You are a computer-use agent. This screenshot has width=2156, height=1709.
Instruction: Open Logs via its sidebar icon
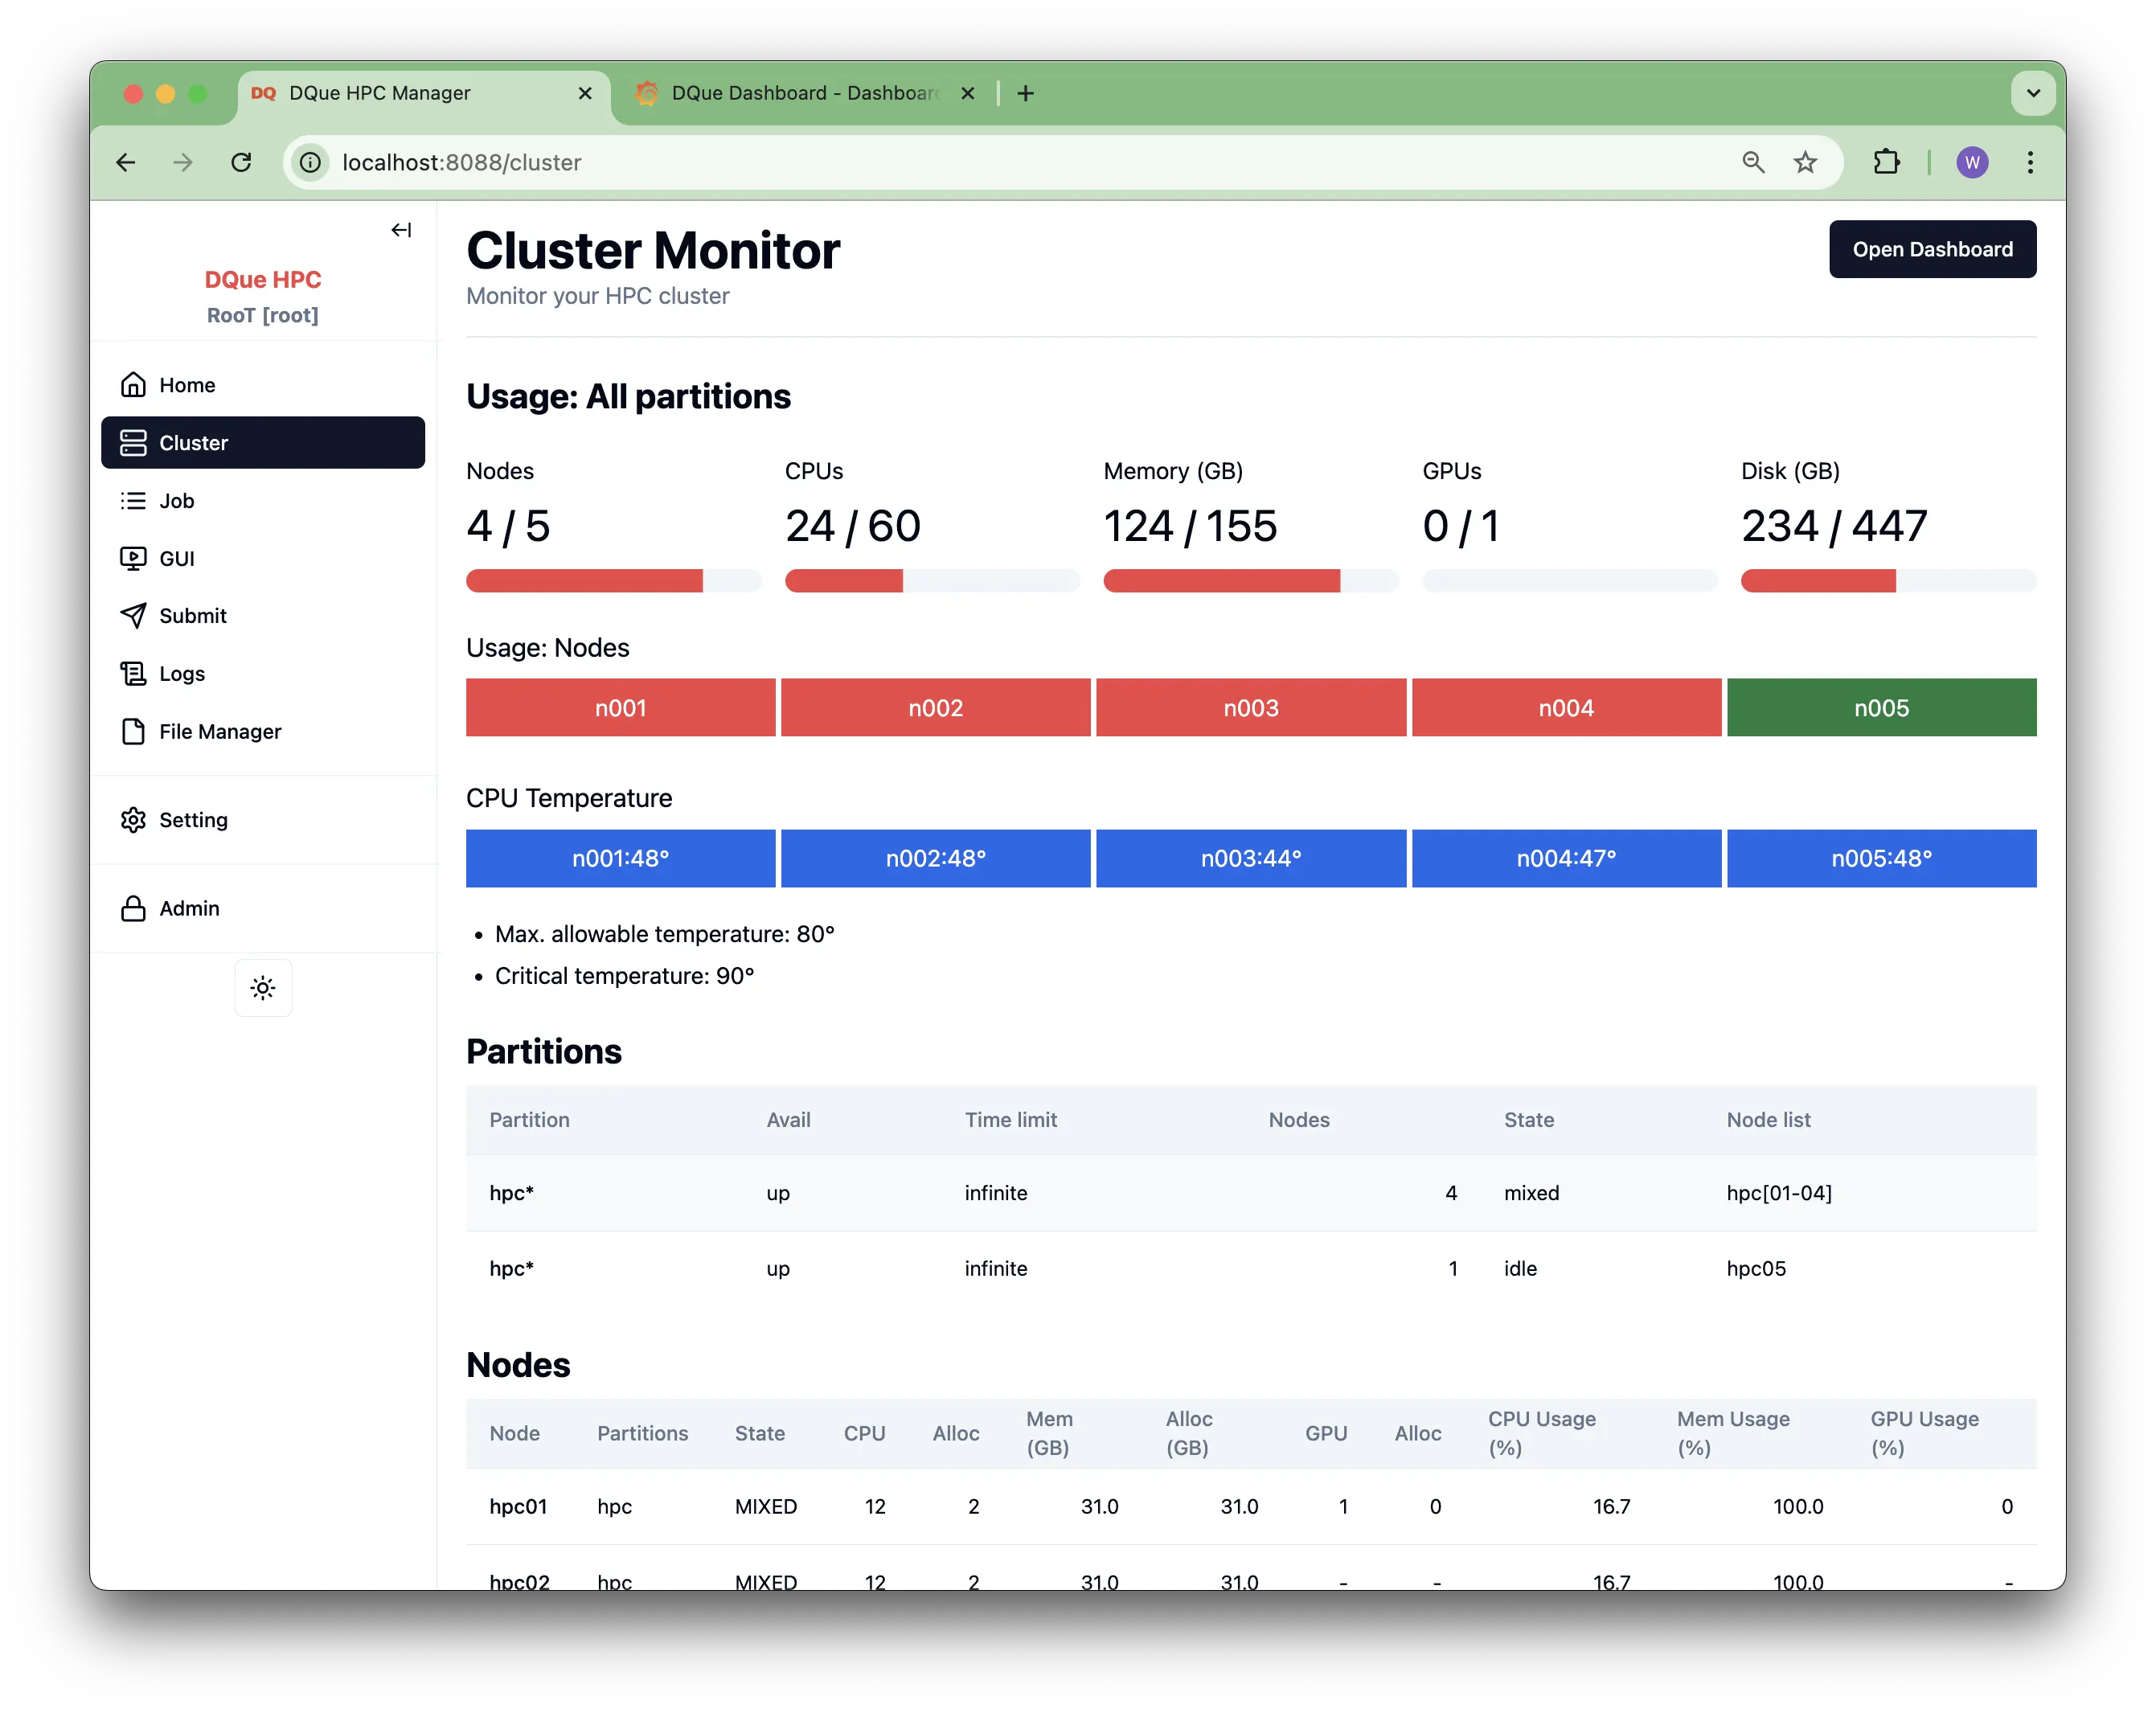click(134, 673)
